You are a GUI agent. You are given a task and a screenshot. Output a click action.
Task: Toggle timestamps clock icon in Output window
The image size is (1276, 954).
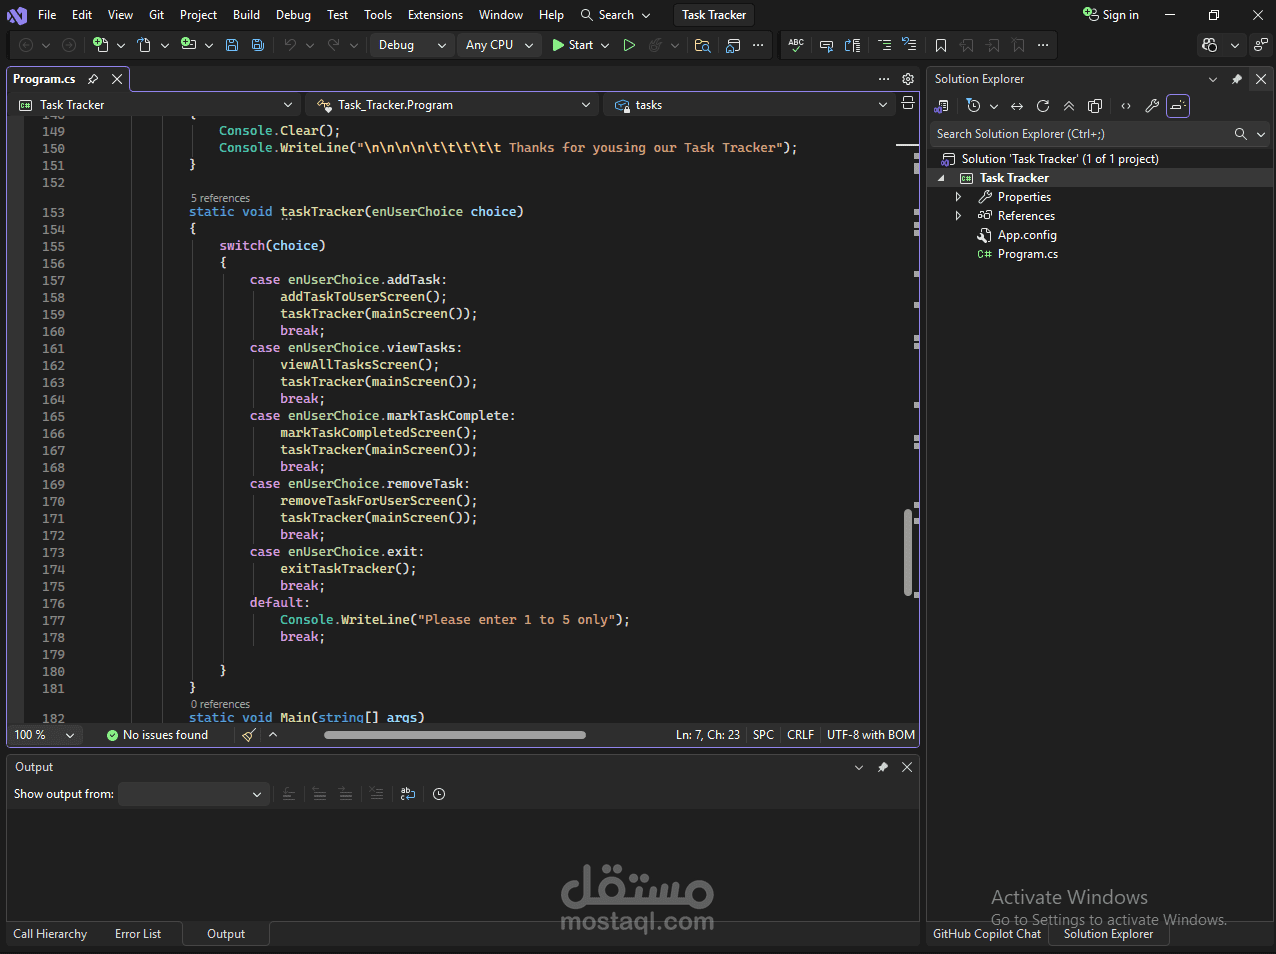[x=439, y=794]
